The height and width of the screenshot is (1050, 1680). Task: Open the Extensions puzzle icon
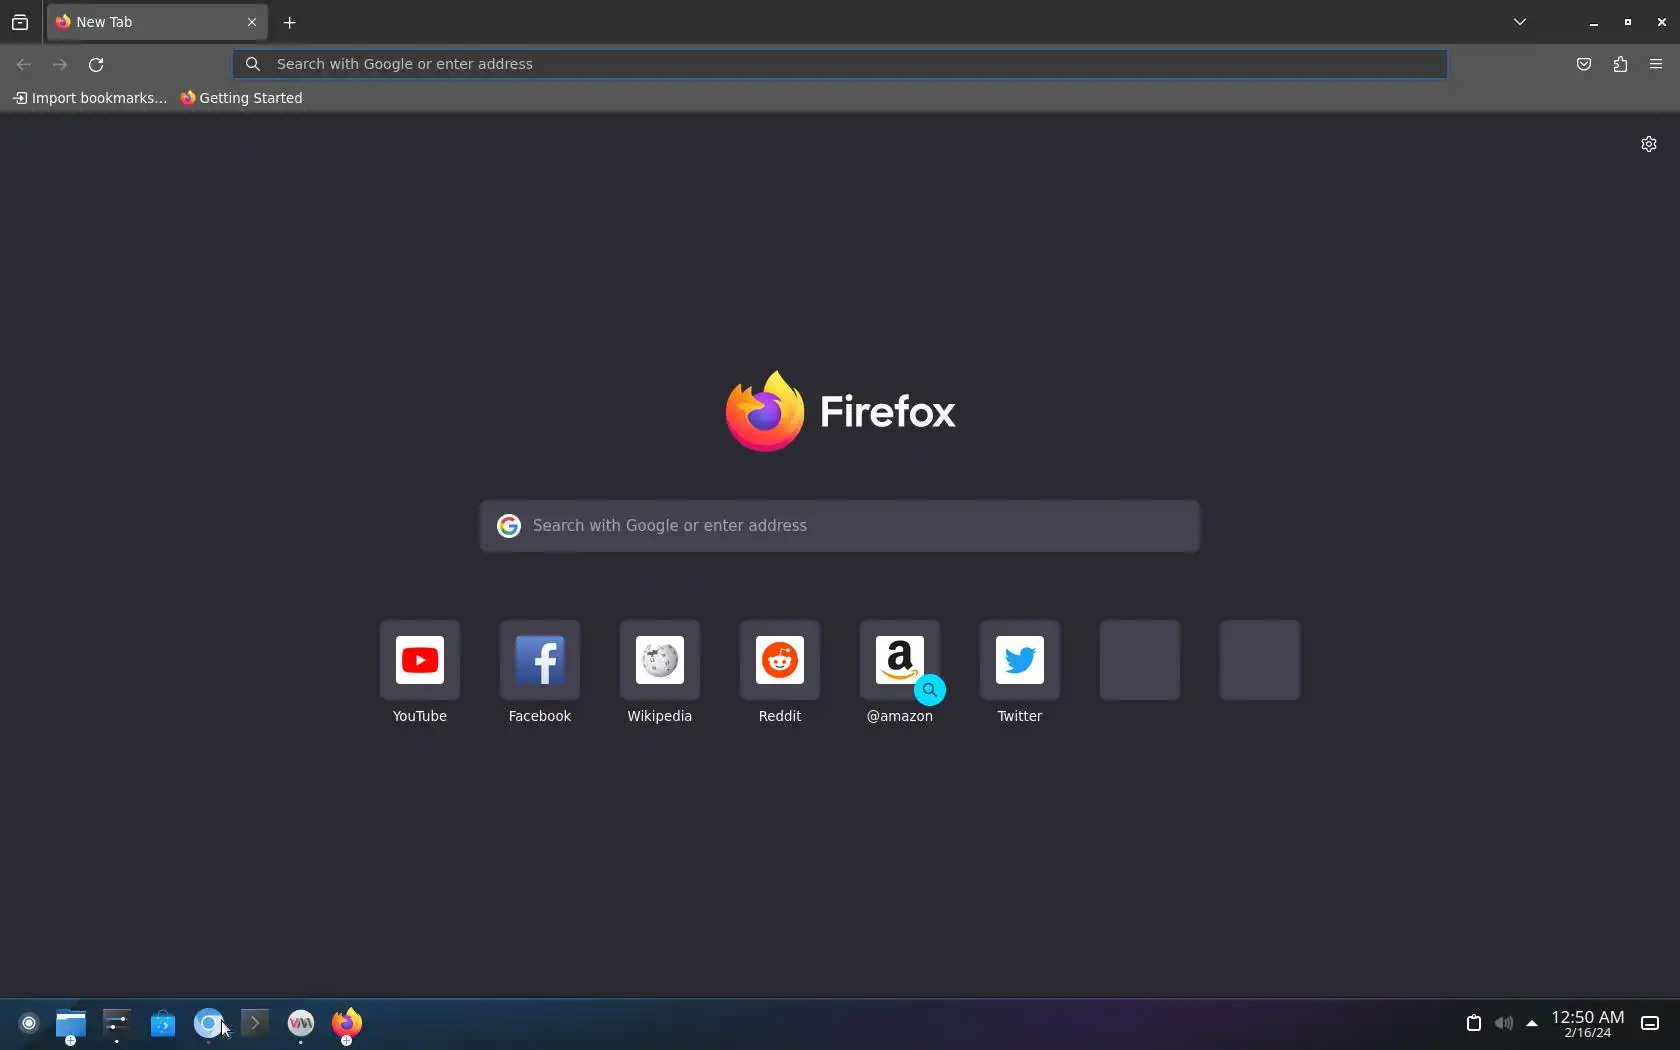pos(1620,64)
